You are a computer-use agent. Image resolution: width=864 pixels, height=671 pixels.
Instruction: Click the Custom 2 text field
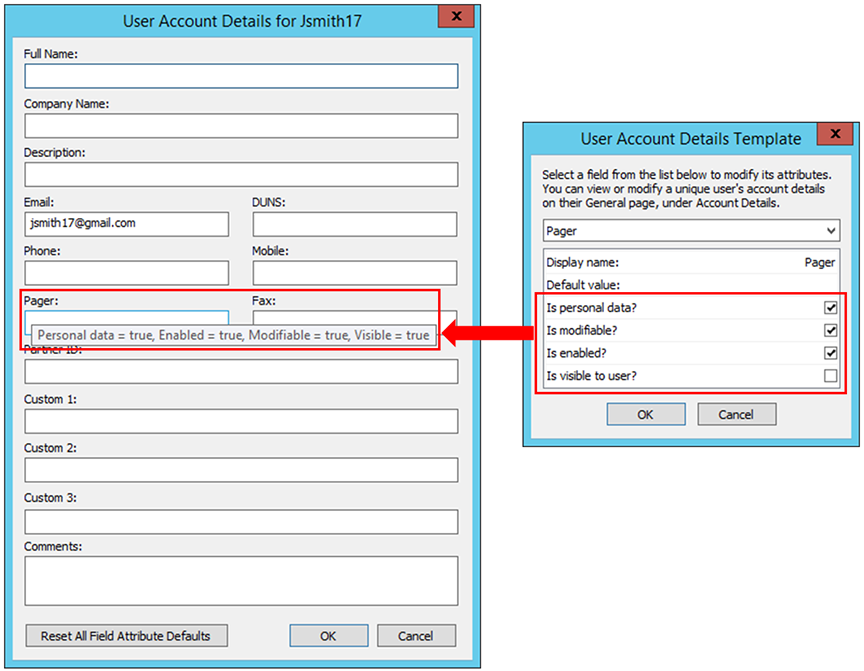click(241, 470)
